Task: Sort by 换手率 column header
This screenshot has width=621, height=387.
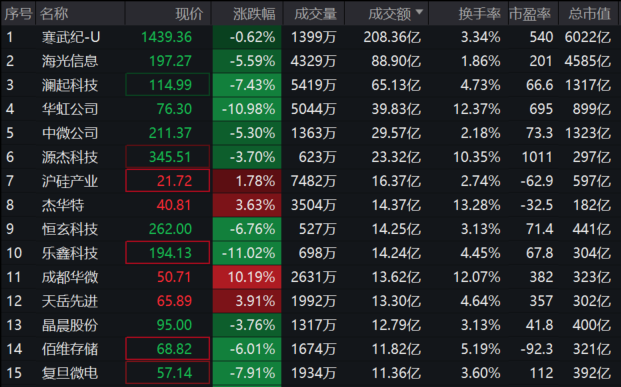Action: click(479, 14)
